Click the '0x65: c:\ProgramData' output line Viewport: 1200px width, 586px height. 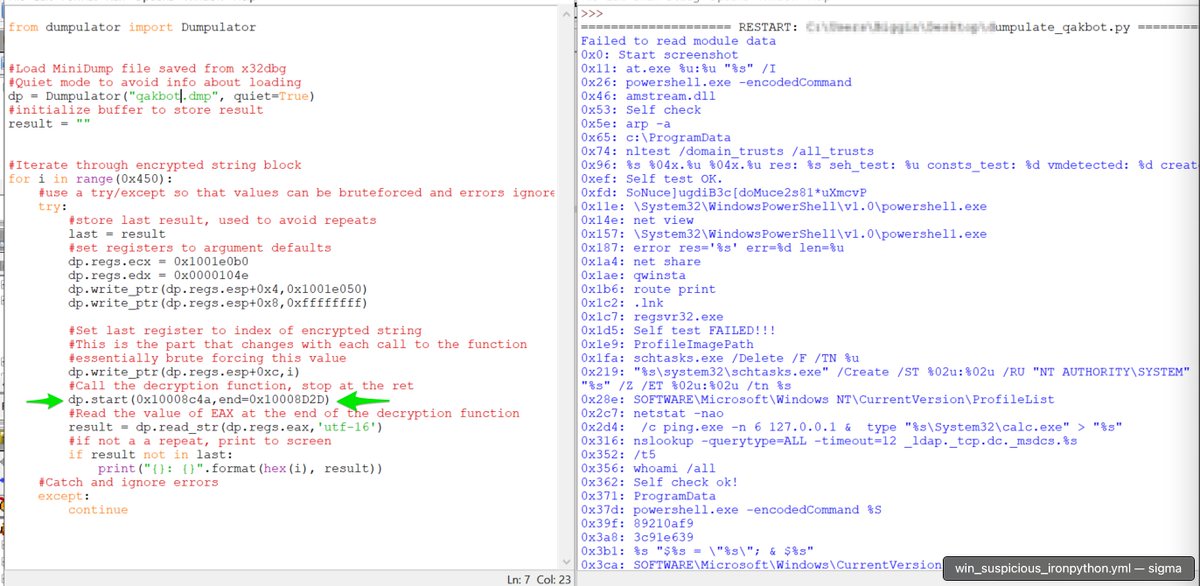[x=656, y=137]
